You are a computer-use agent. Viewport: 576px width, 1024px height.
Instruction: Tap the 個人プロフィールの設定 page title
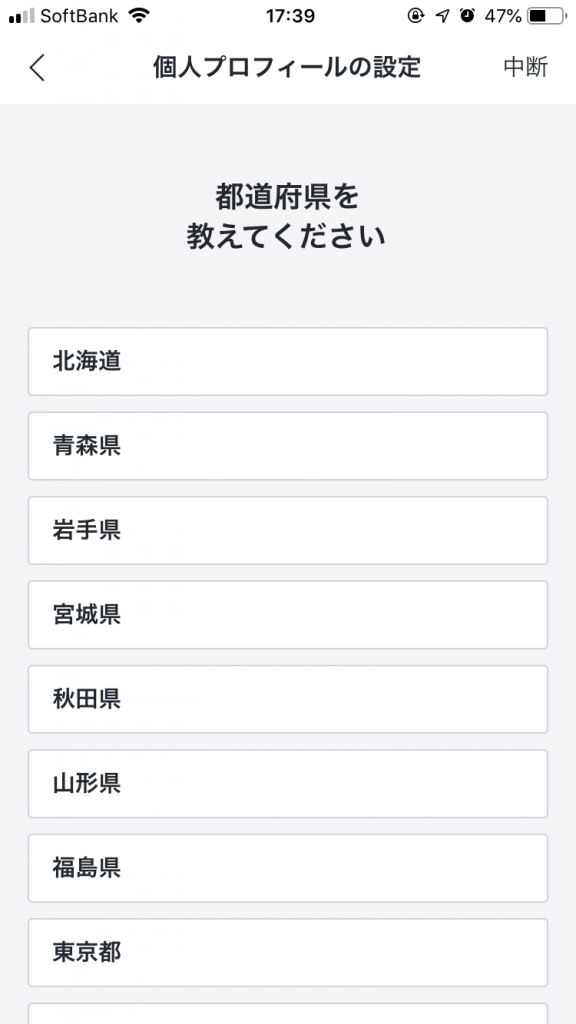pos(287,67)
